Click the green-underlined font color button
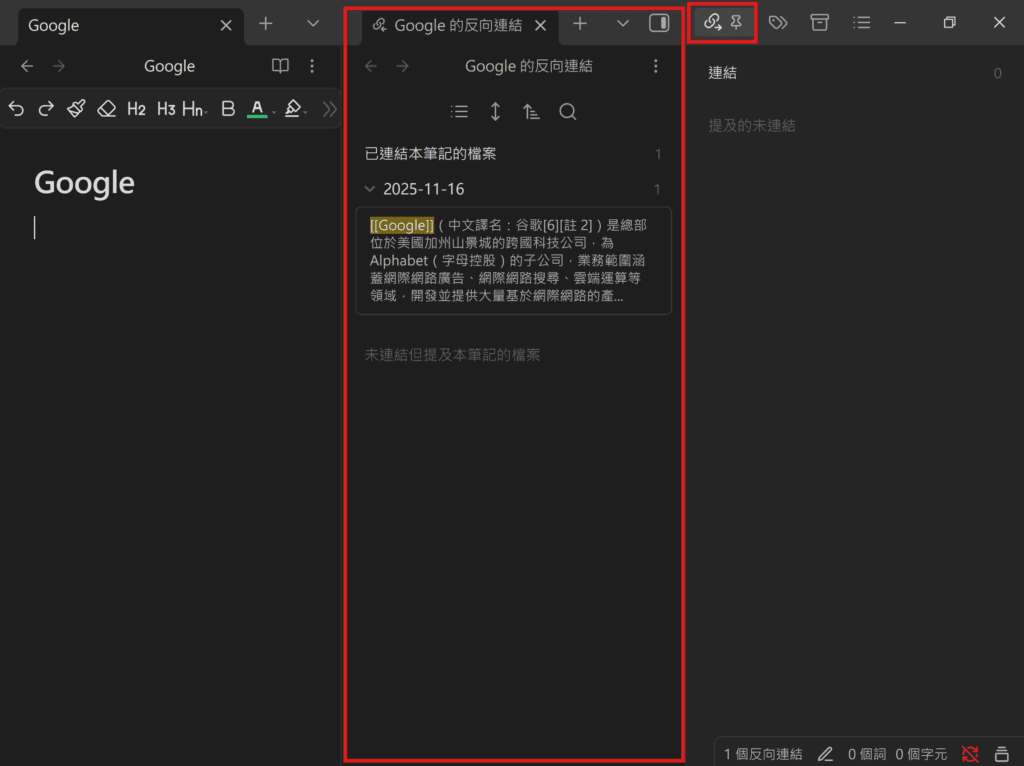The width and height of the screenshot is (1024, 766). click(257, 109)
